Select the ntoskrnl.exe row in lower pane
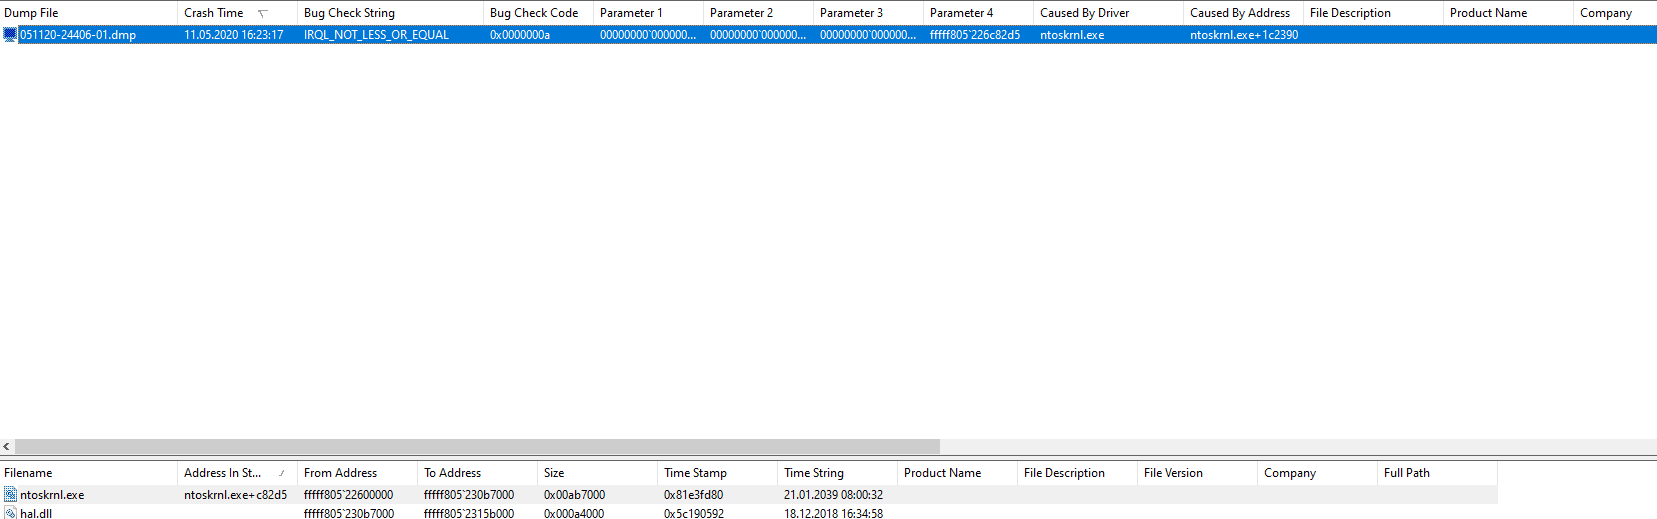The width and height of the screenshot is (1657, 519). (x=749, y=495)
